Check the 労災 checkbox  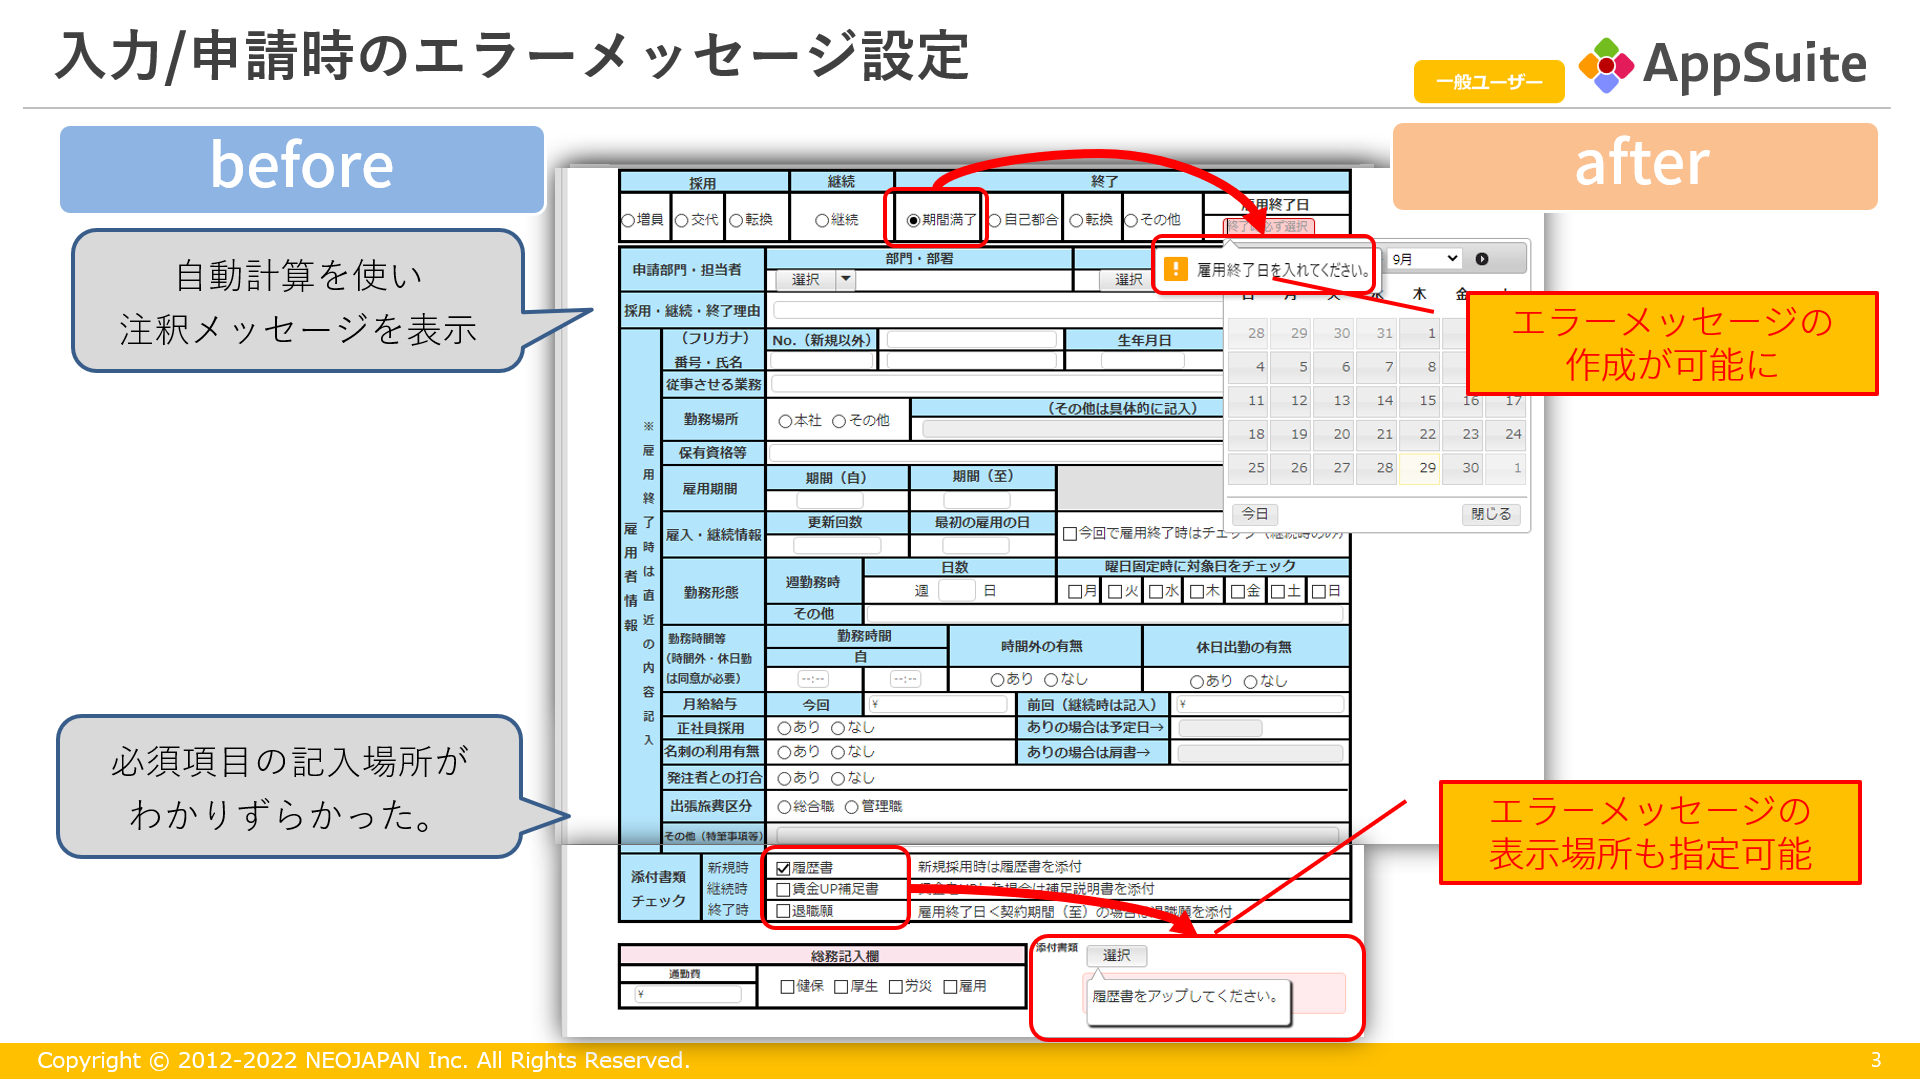click(896, 987)
